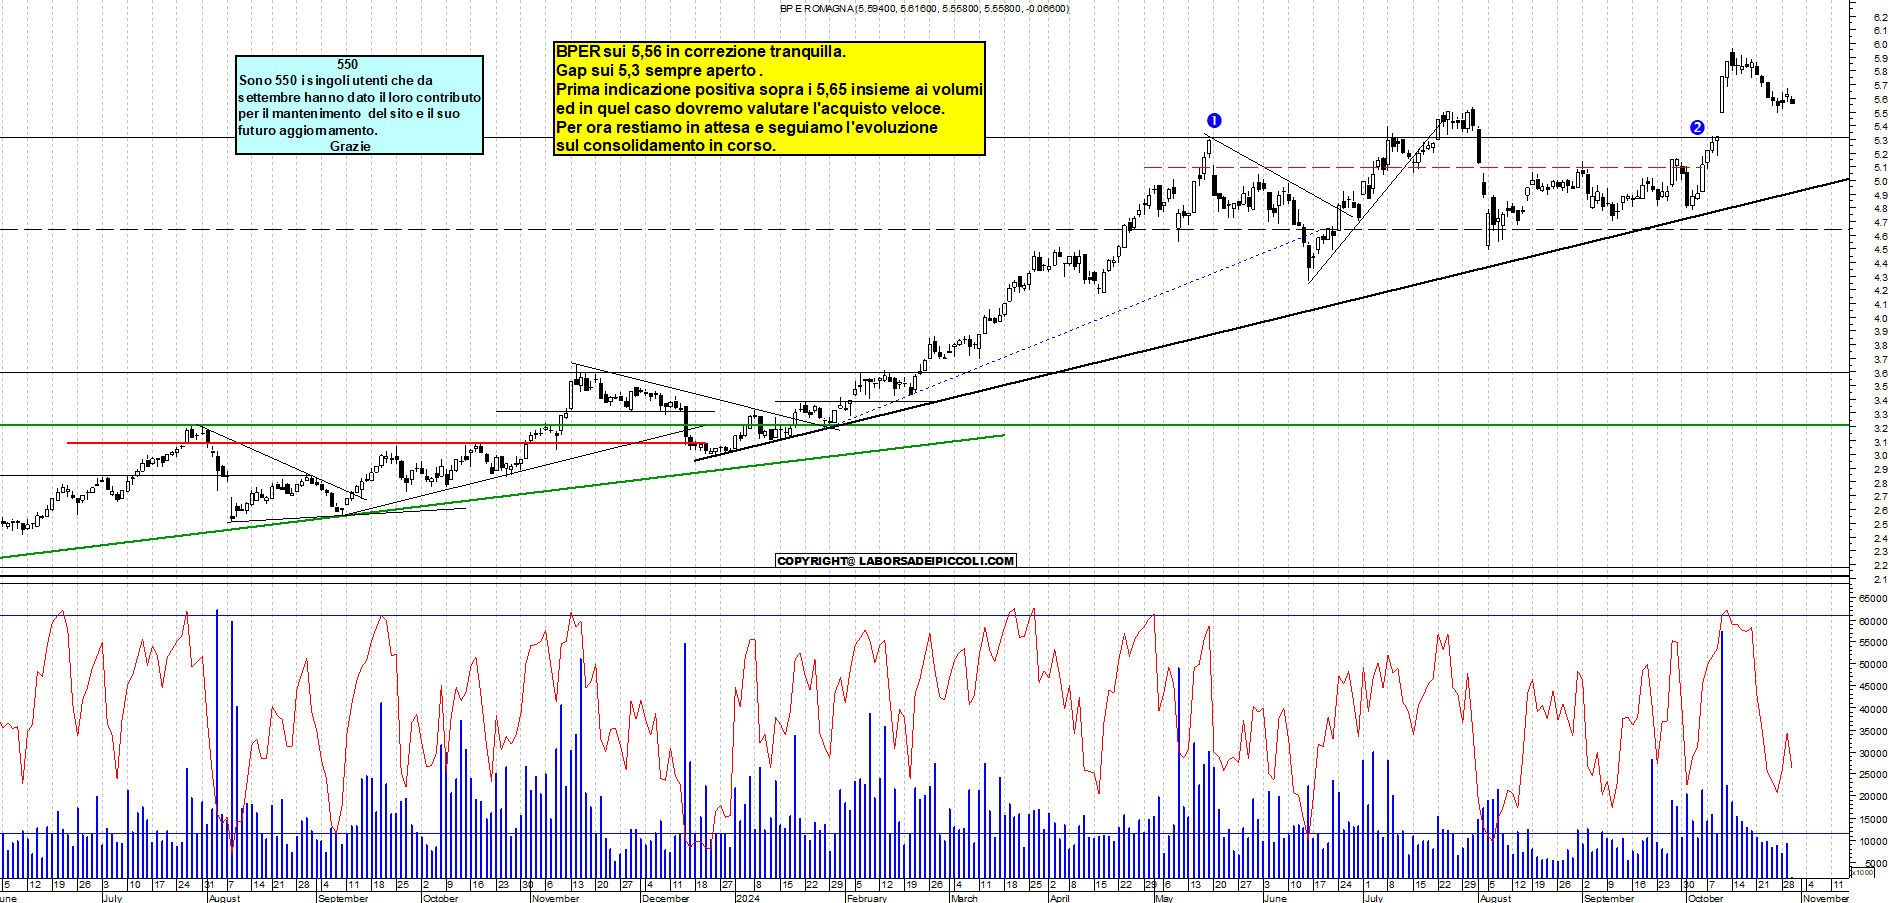Click the "May" label on the time axis
Image resolution: width=1890 pixels, height=903 pixels.
(1164, 898)
